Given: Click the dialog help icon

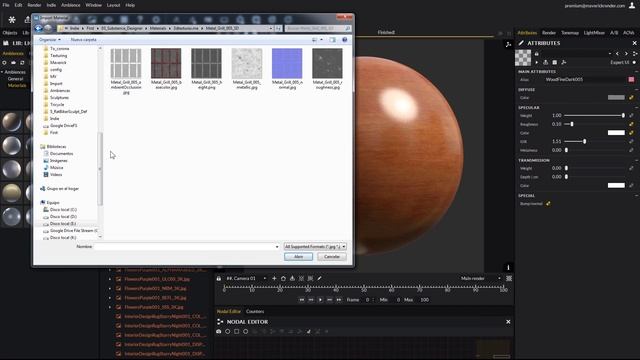Looking at the screenshot, I should [x=344, y=40].
